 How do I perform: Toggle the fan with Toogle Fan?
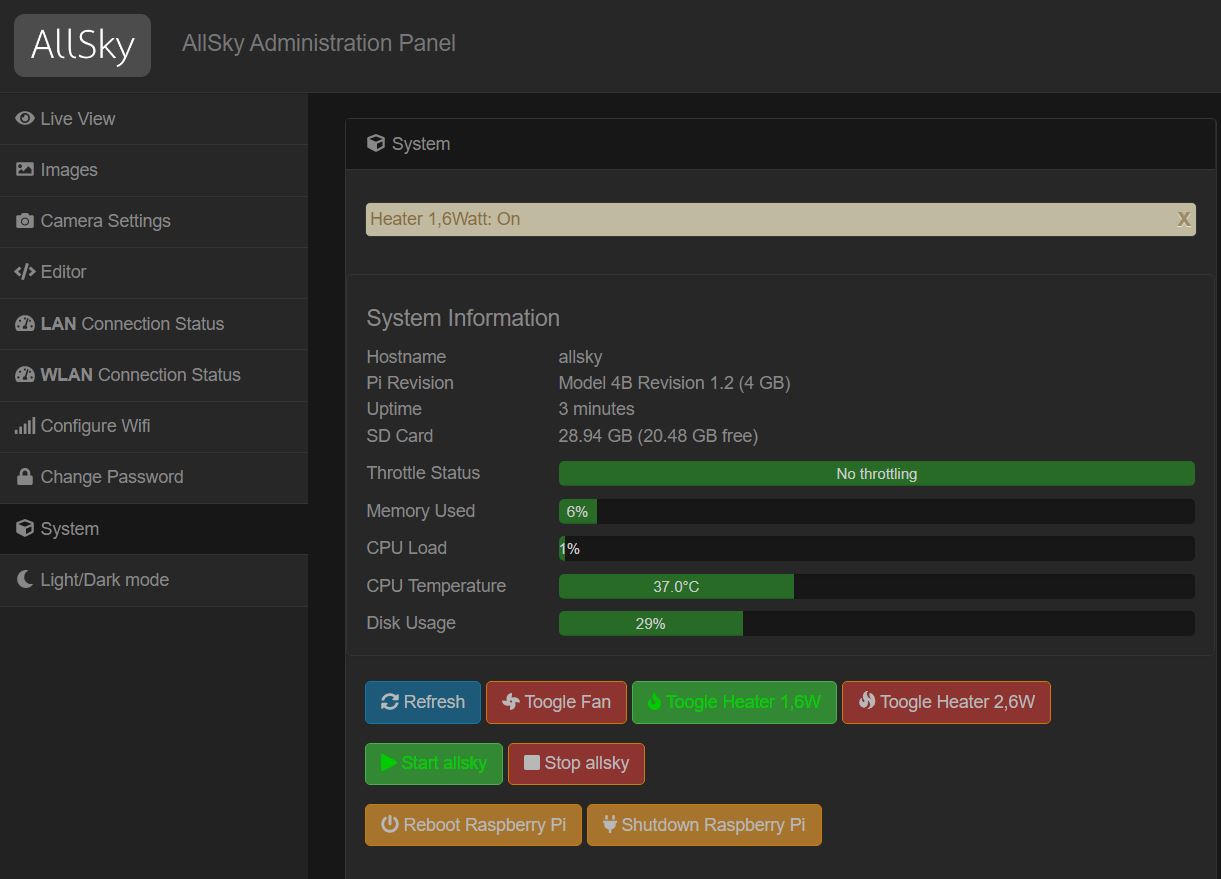coord(556,702)
